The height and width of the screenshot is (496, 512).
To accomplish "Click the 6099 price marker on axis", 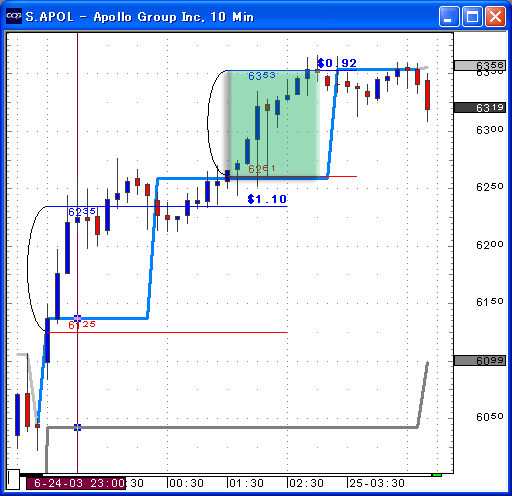I will coord(480,360).
